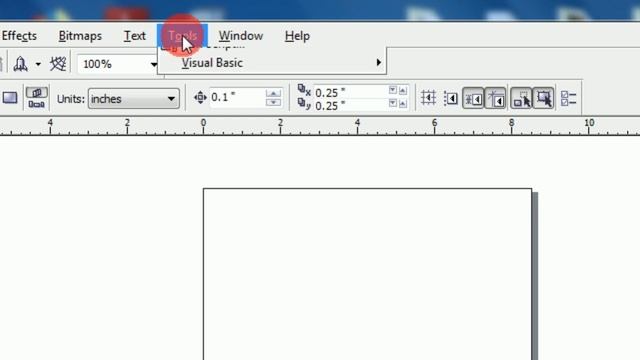The height and width of the screenshot is (360, 640).
Task: Increase duplicate distance x value
Action: (x=402, y=91)
